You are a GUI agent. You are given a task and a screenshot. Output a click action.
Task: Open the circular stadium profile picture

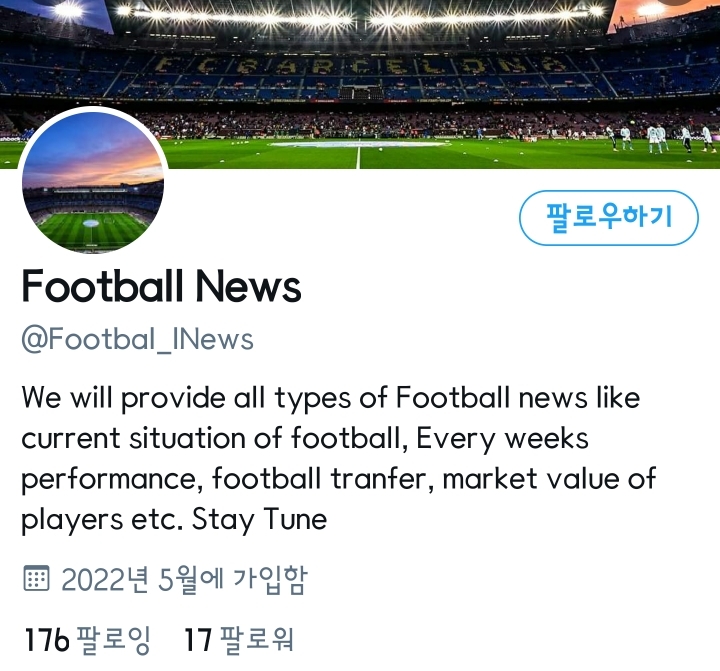coord(93,181)
